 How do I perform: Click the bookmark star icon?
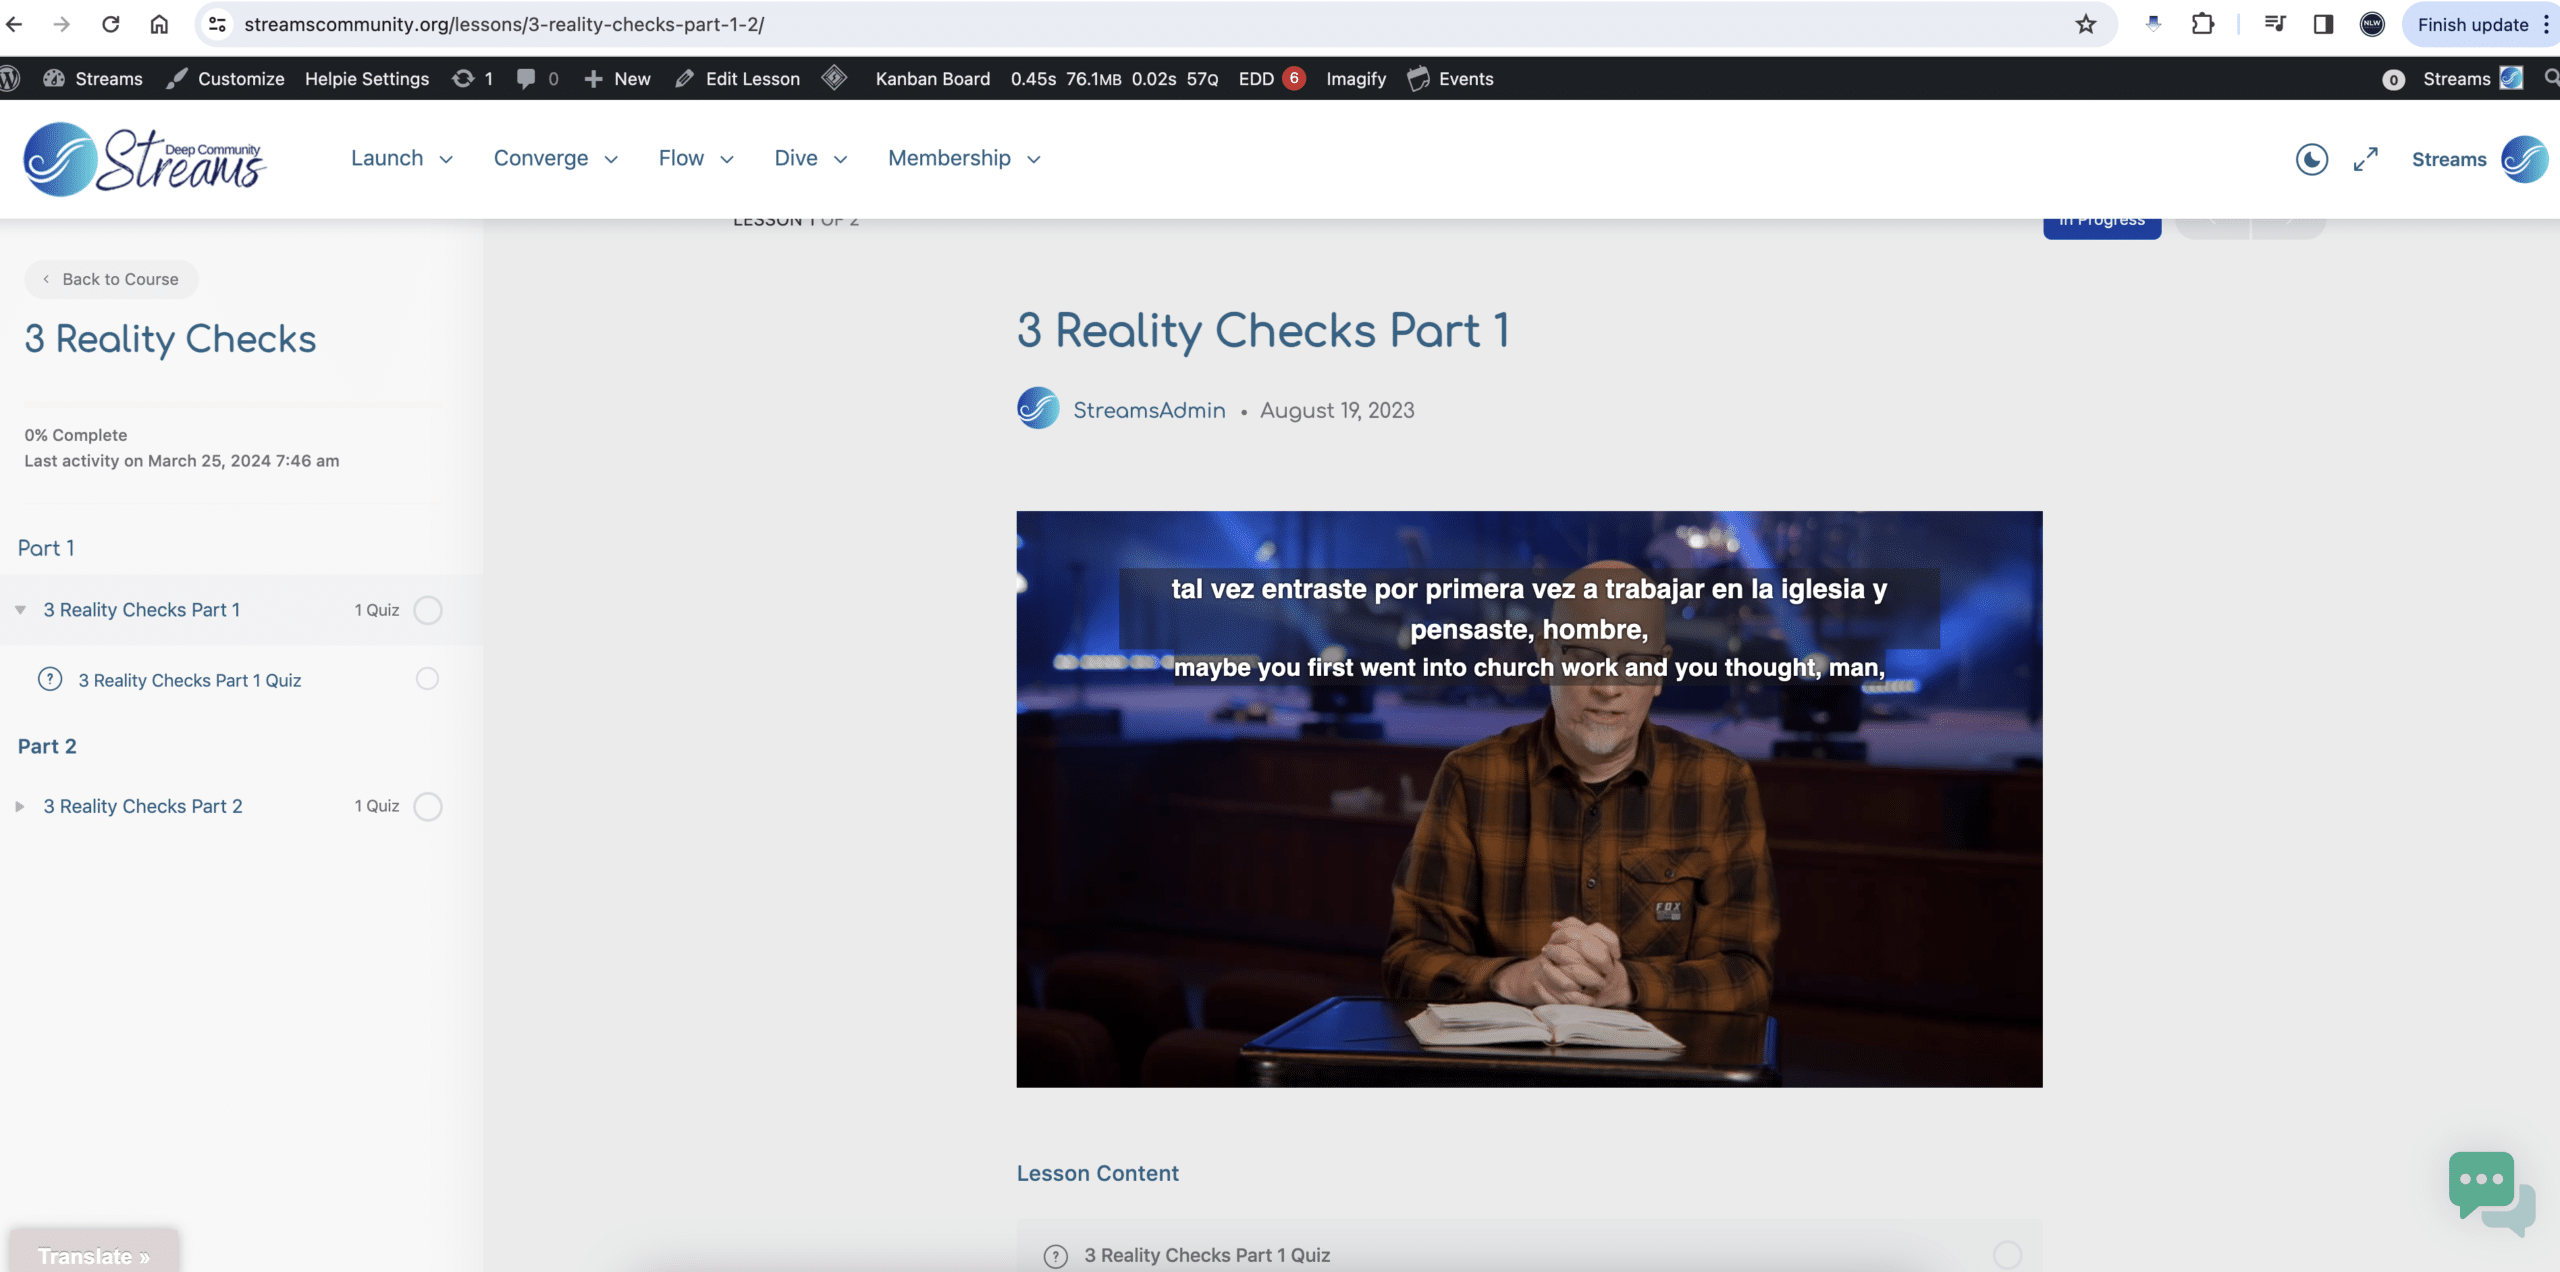click(x=2085, y=24)
